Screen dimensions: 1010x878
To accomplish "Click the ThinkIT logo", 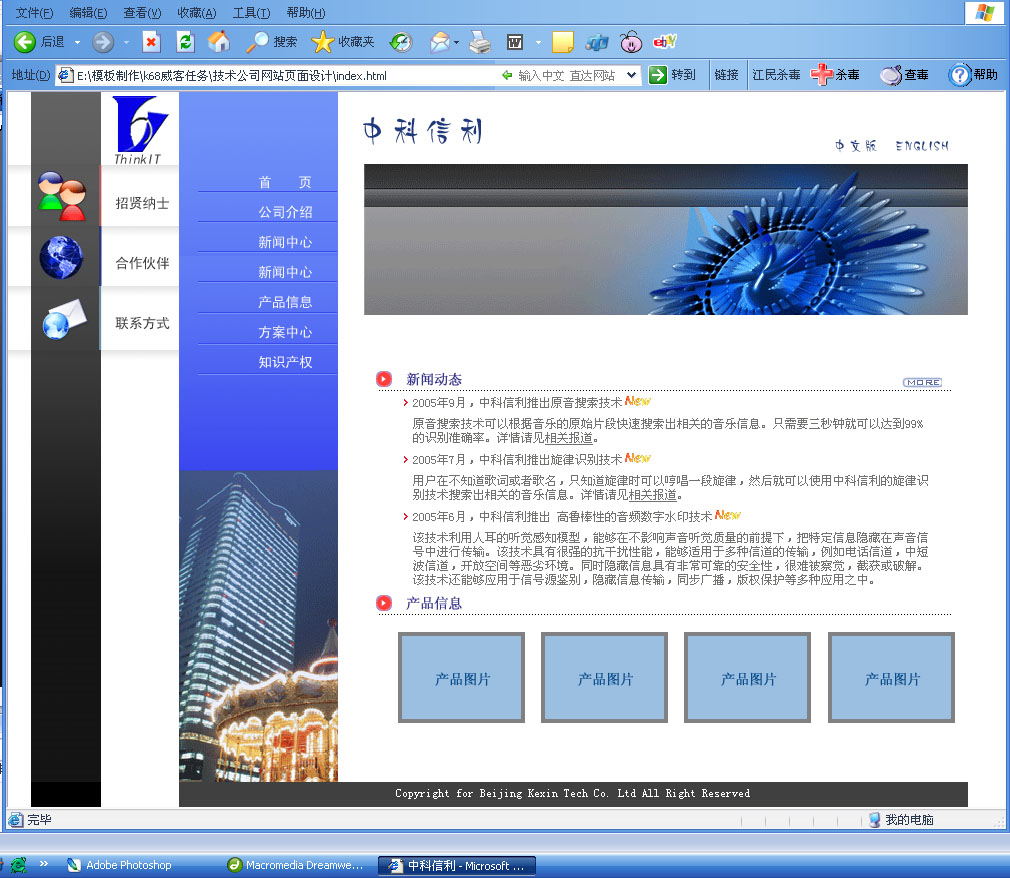I will click(x=139, y=131).
